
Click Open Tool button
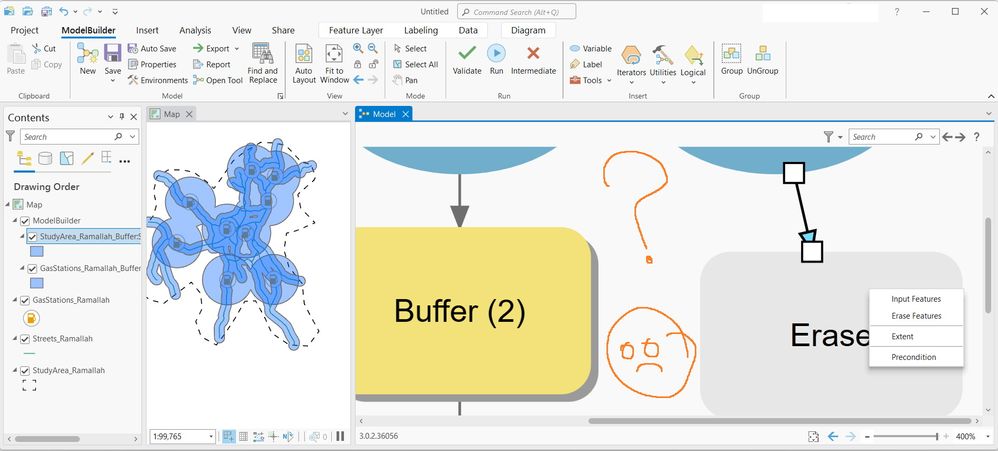(218, 80)
